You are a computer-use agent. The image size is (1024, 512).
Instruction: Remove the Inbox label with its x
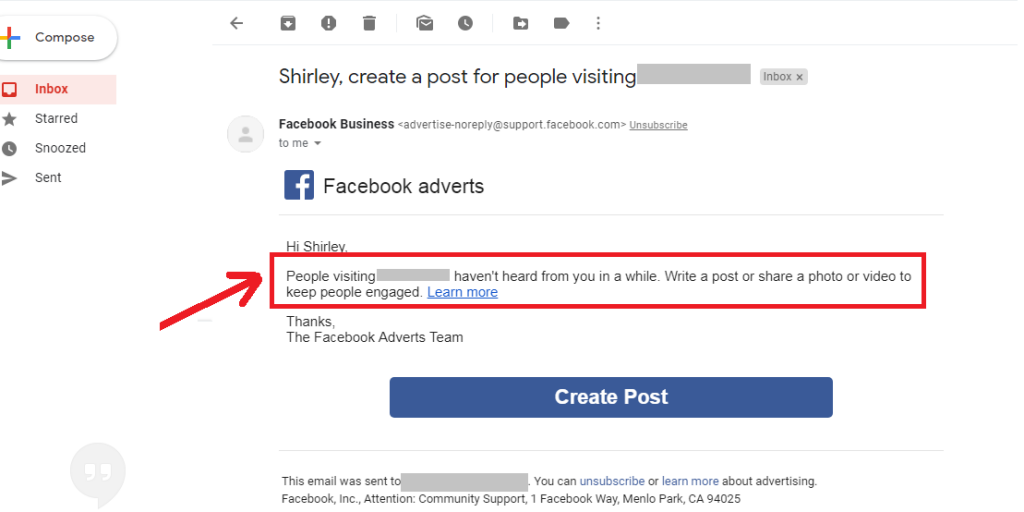[x=799, y=77]
